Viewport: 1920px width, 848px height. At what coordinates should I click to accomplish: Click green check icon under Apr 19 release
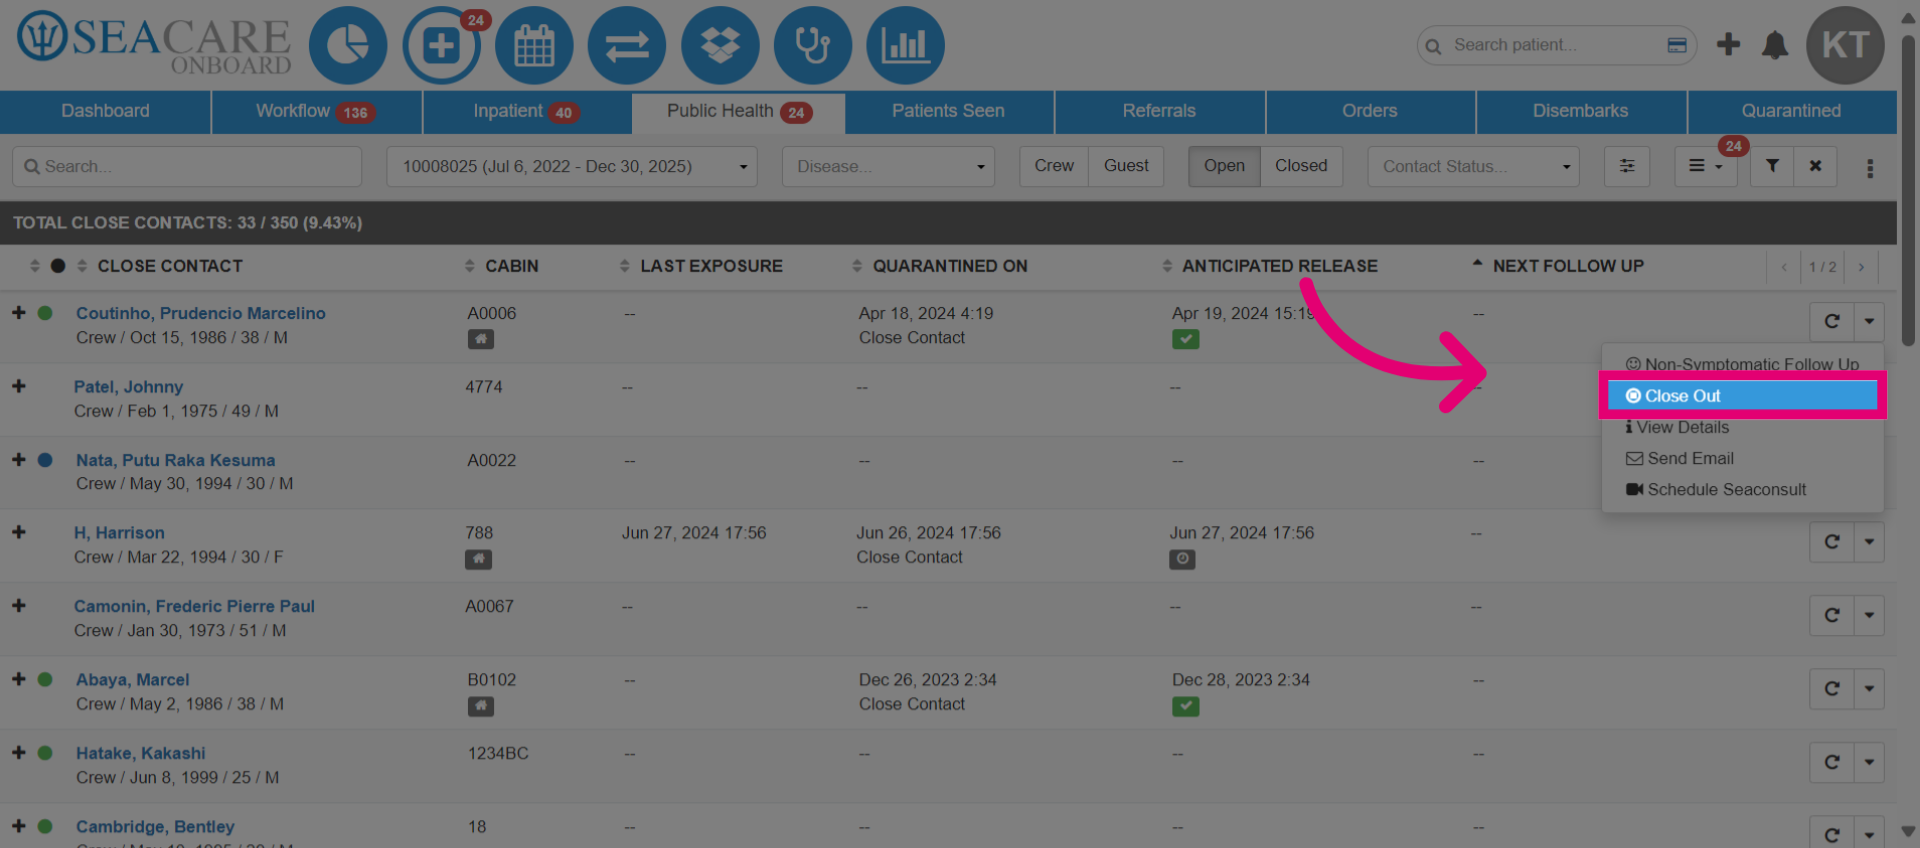coord(1186,339)
